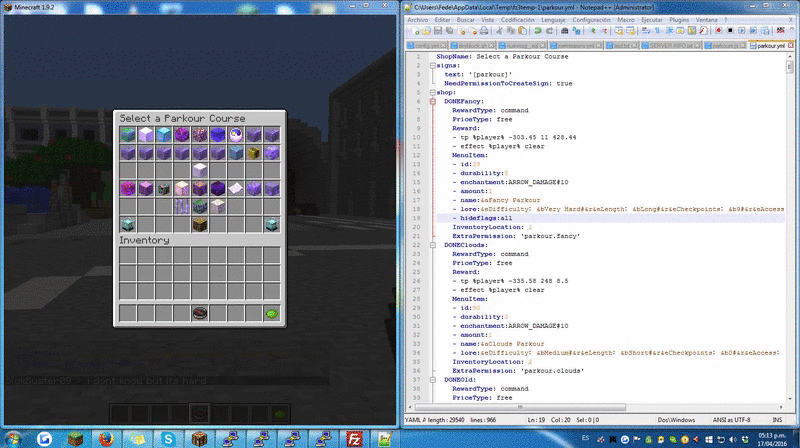Click the INS indicator in the status bar

[777, 420]
